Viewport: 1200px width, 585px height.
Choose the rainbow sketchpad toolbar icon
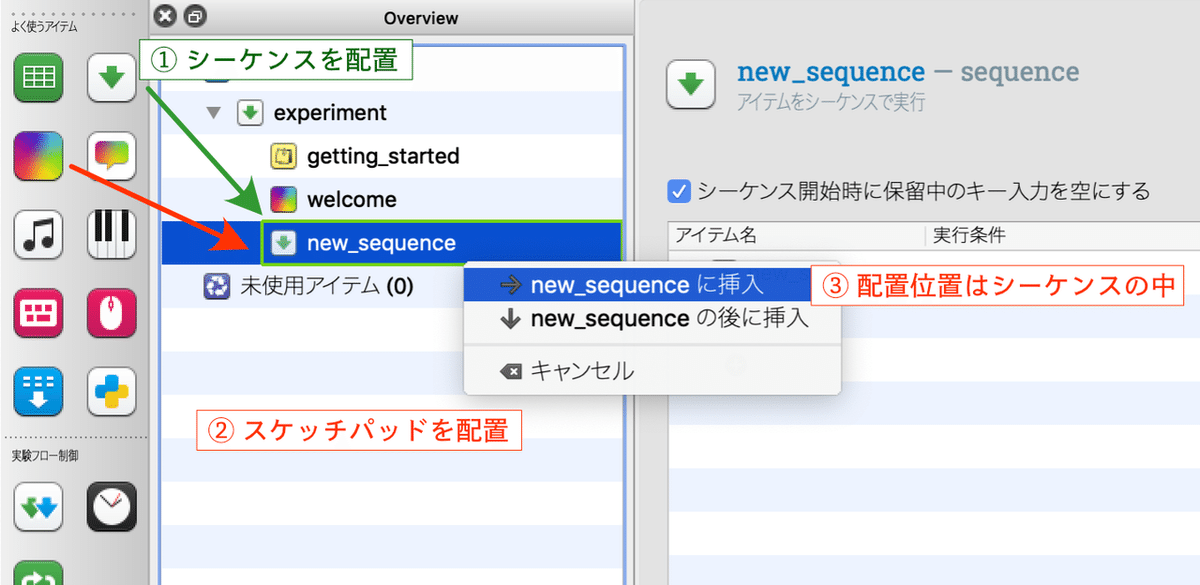click(39, 156)
